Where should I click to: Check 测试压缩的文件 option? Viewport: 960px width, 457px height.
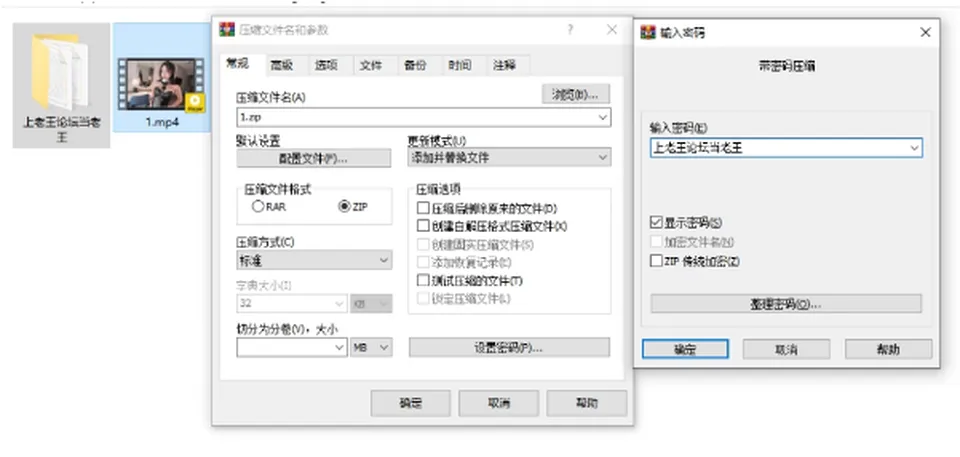(423, 281)
